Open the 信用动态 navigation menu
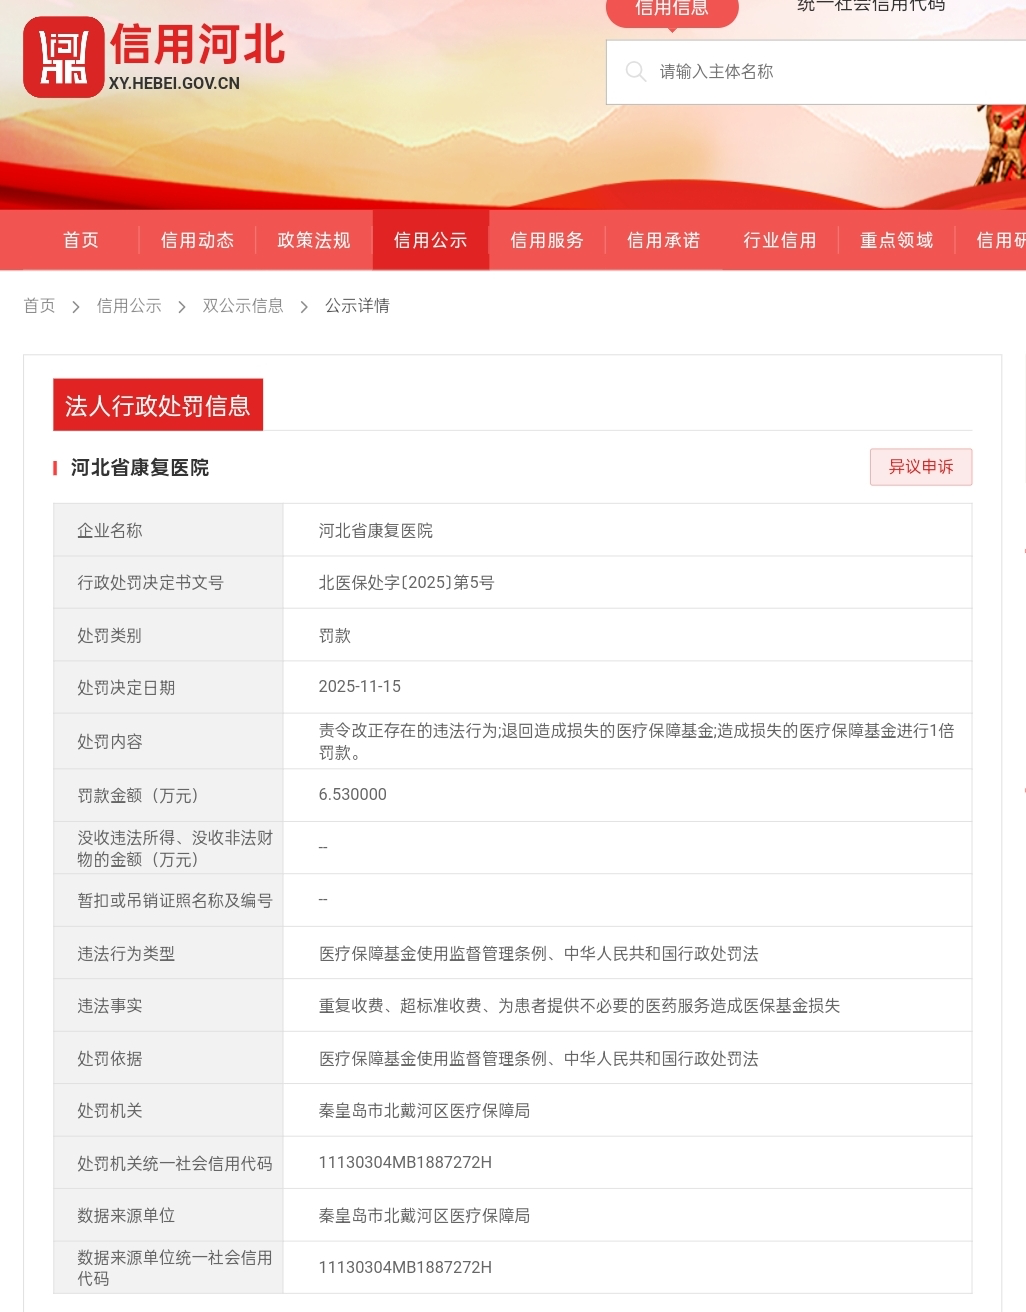The image size is (1026, 1312). pyautogui.click(x=197, y=240)
